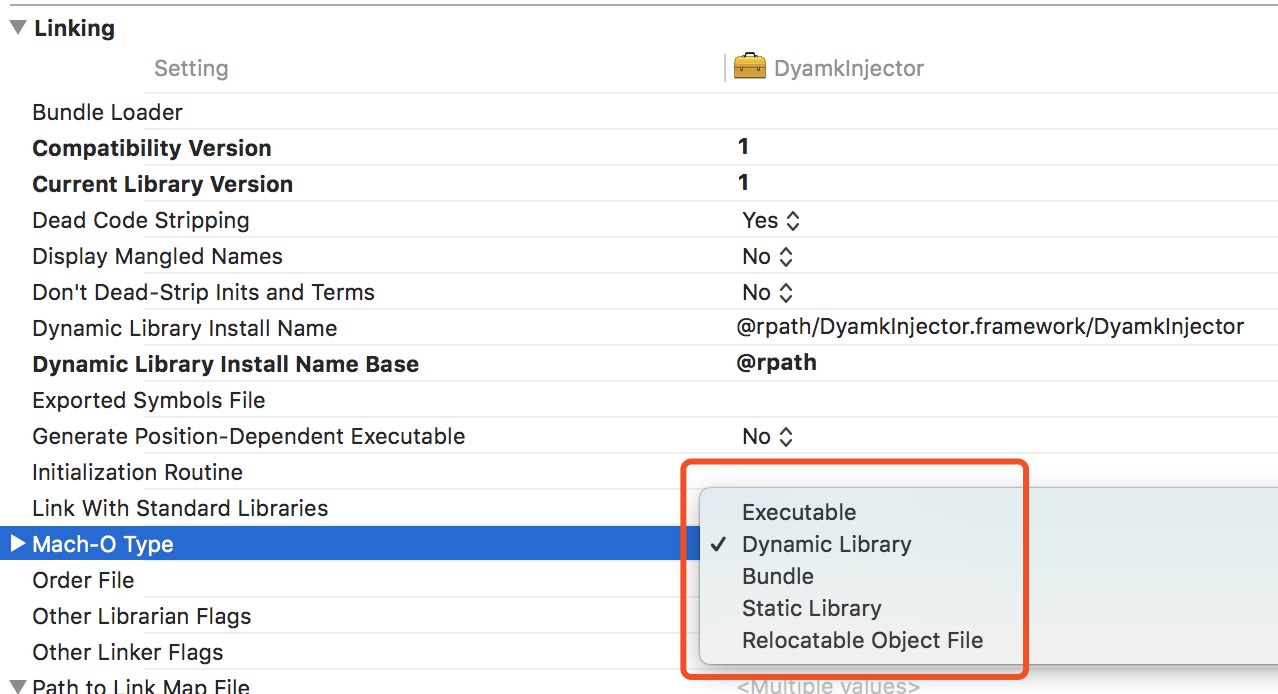The height and width of the screenshot is (694, 1278).
Task: Open Generate Position-Dependent Executable dropdown
Action: click(768, 436)
